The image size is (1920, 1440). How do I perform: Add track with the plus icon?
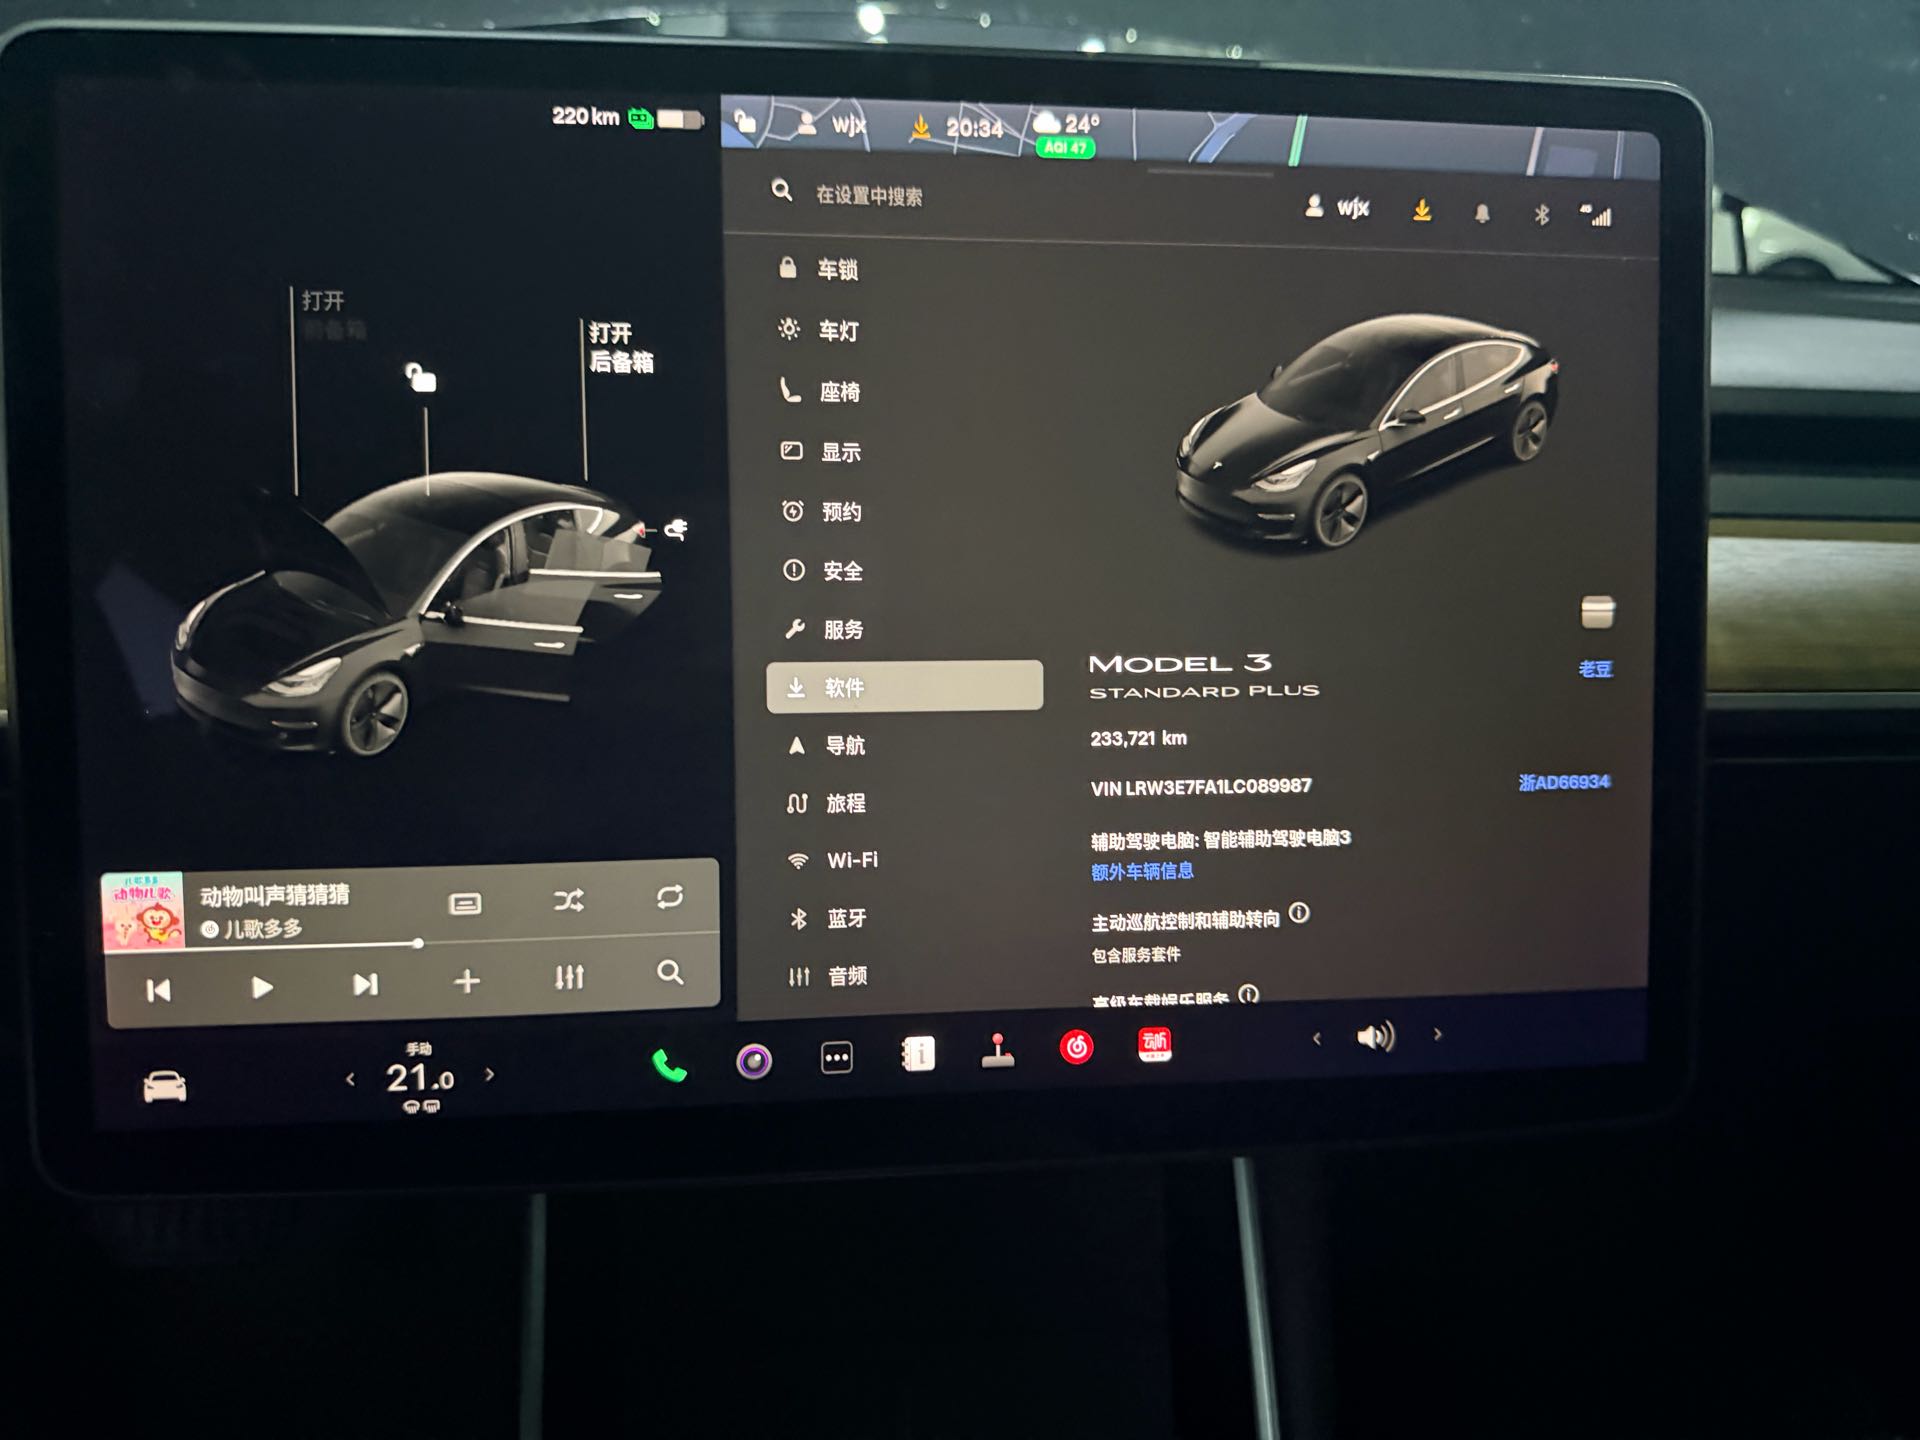coord(466,981)
